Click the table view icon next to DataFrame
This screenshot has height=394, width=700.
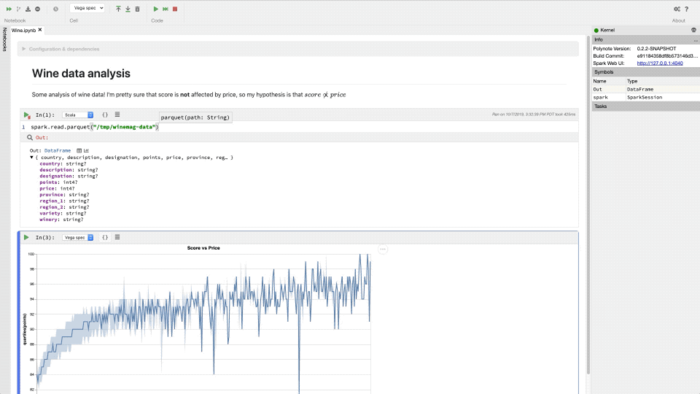79,150
